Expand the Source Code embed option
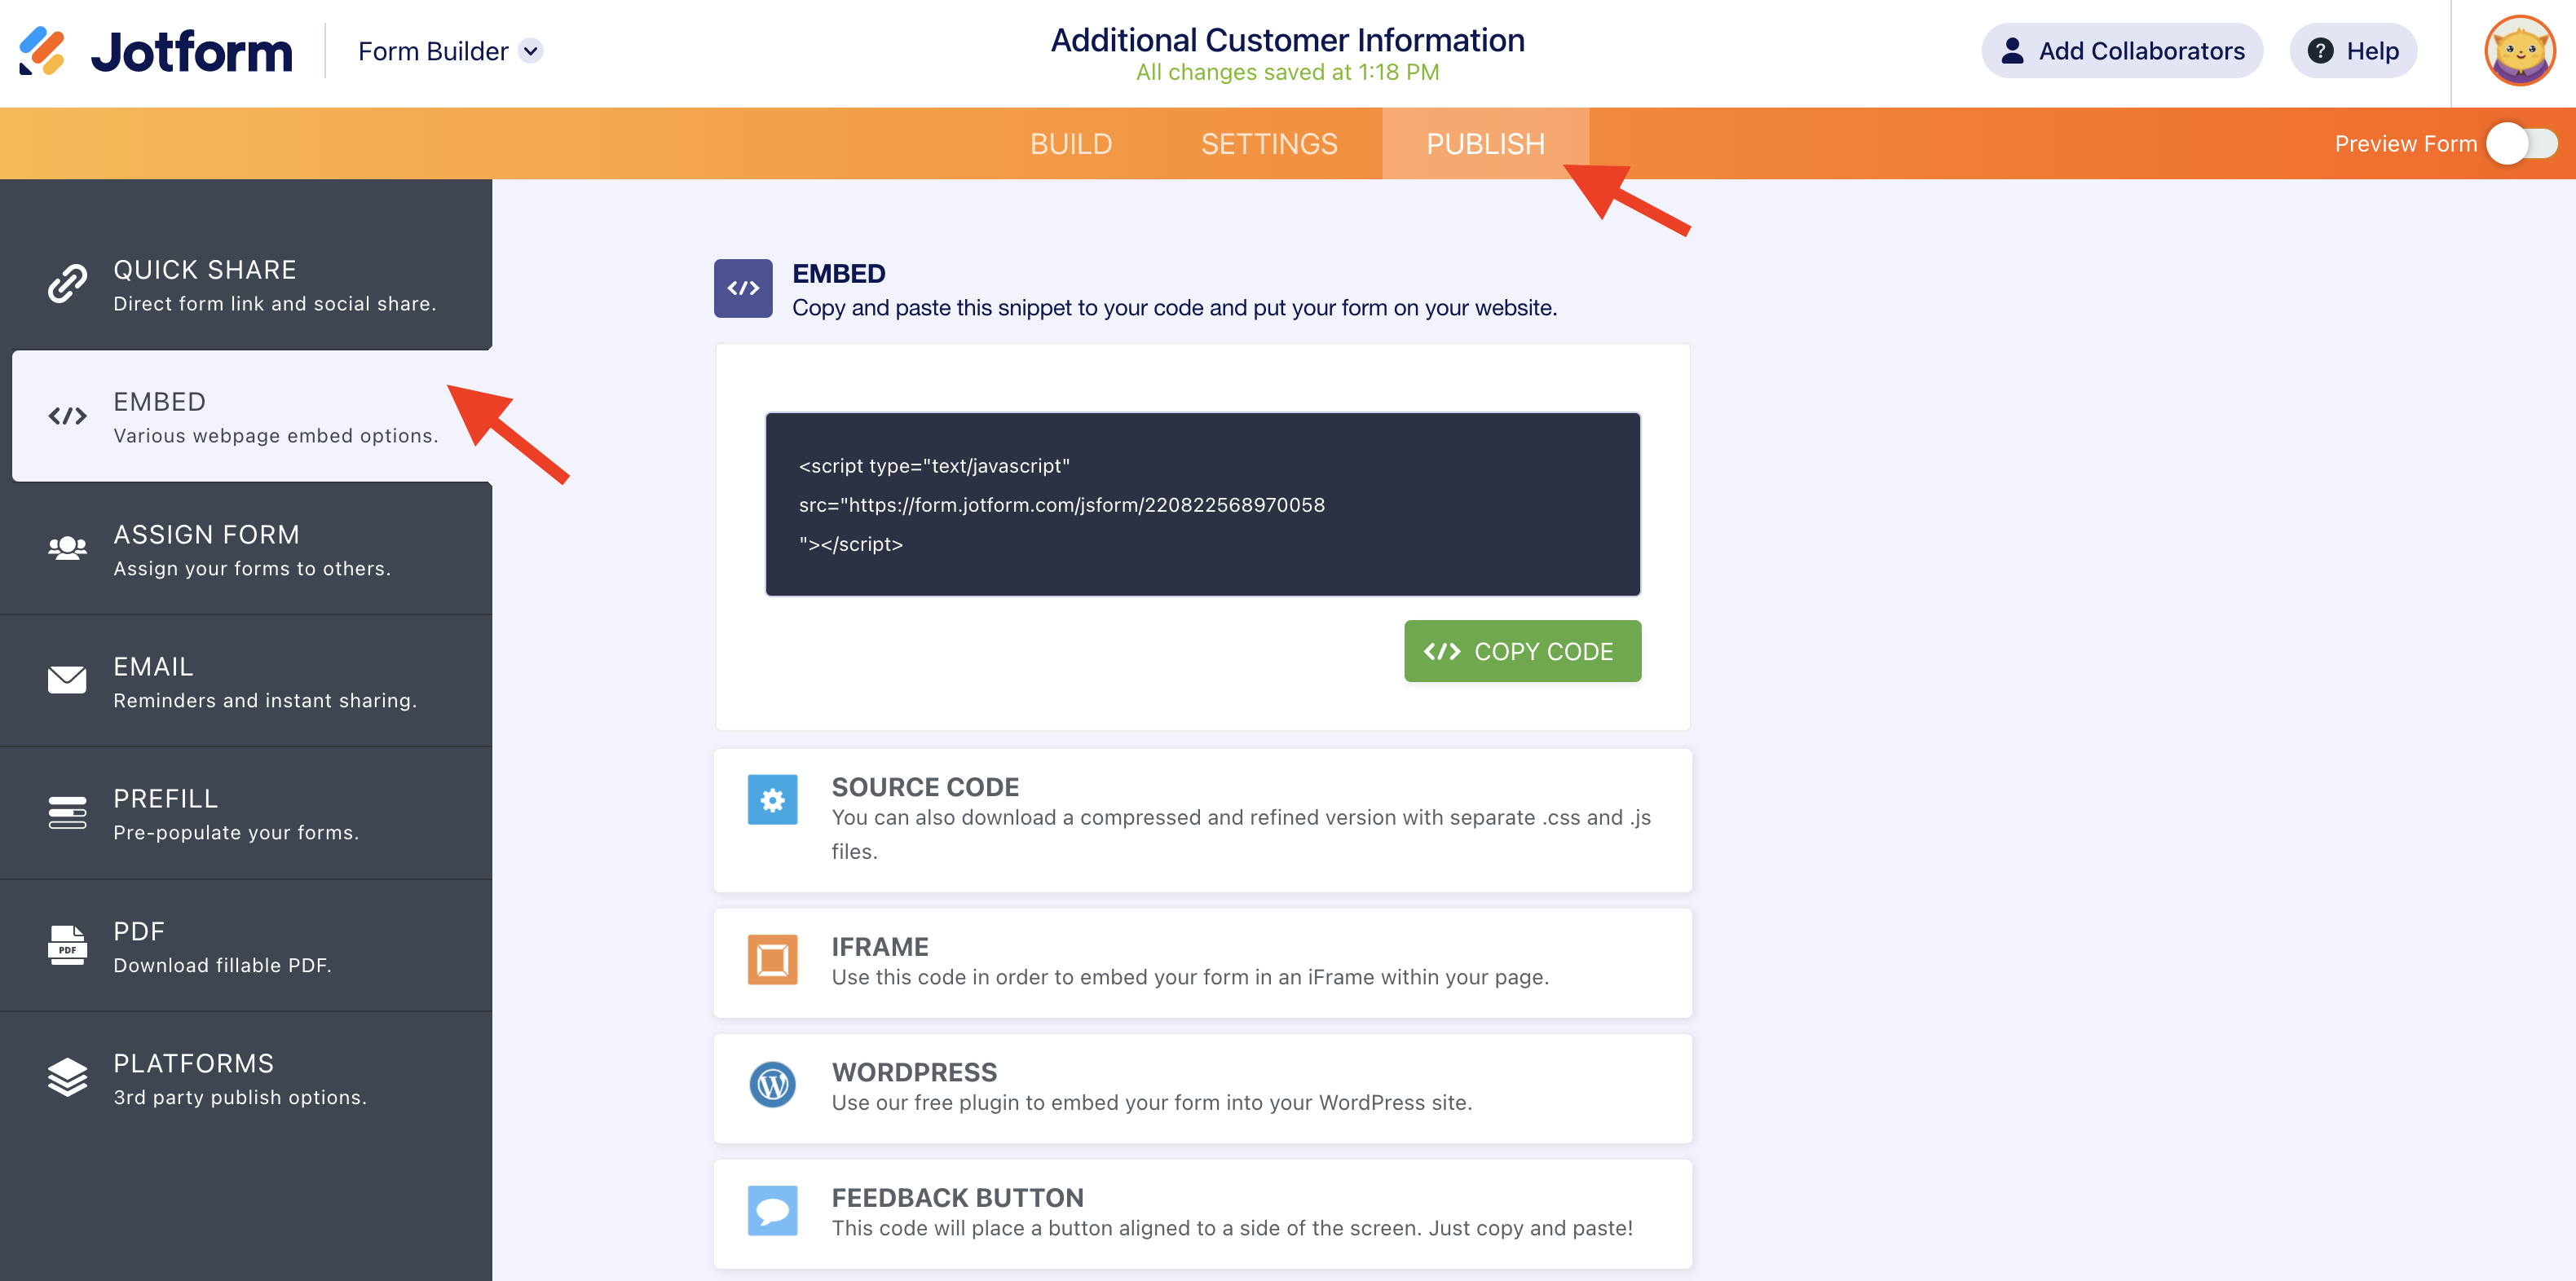The image size is (2576, 1281). 1202,819
